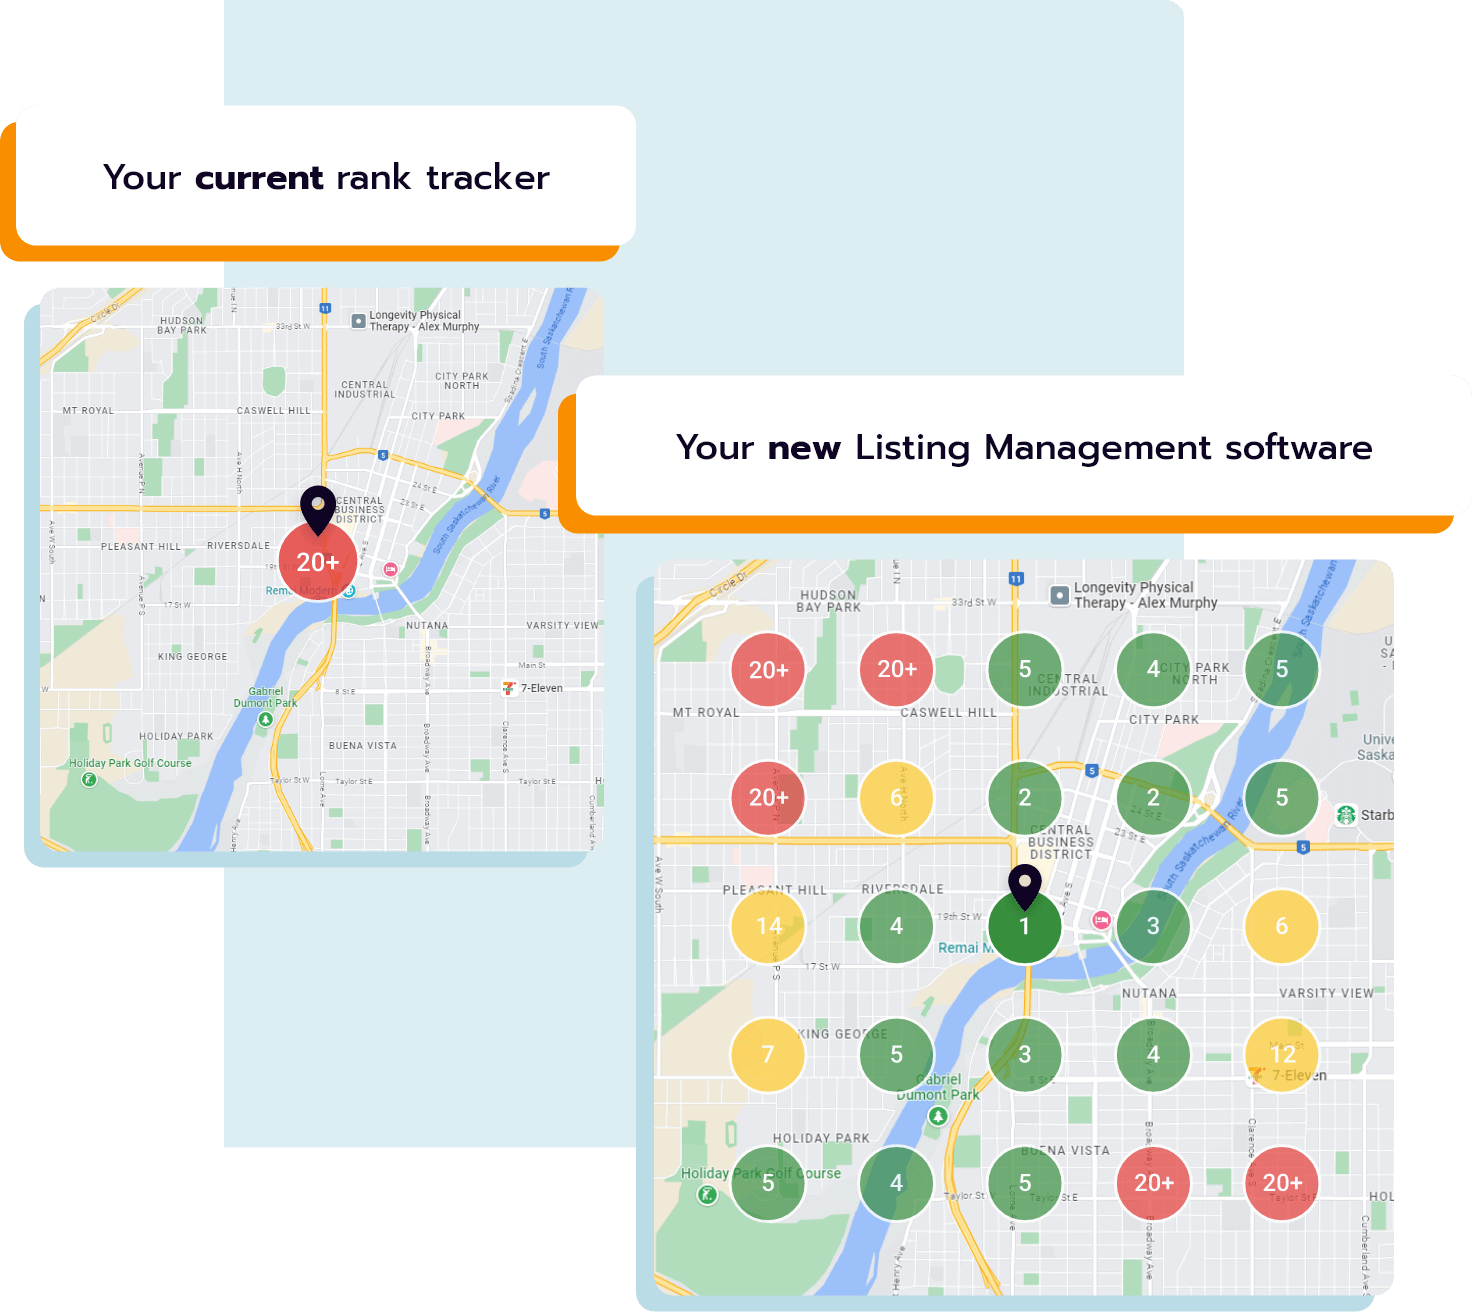Select the red 20+ rank circle on the current tracker map
Viewport: 1472px width, 1312px height.
pos(318,562)
